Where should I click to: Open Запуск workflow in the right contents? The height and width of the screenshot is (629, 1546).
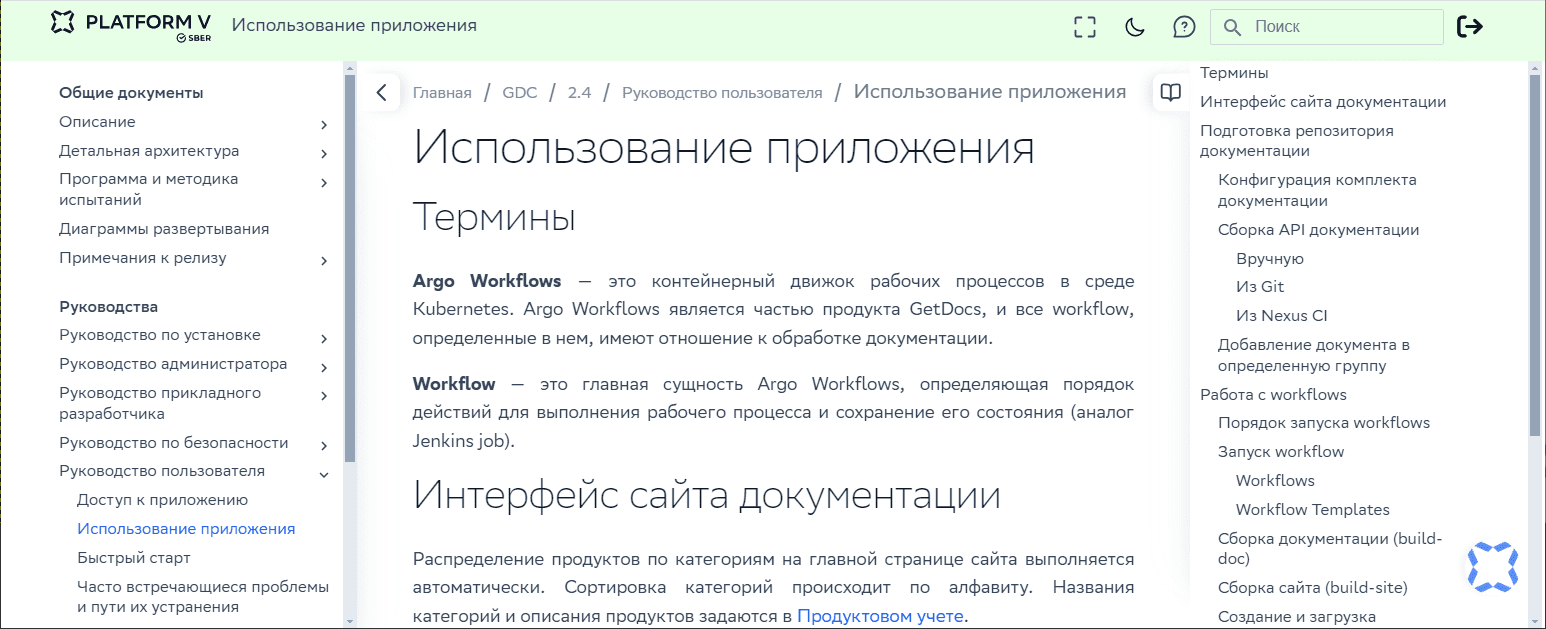(x=1281, y=451)
